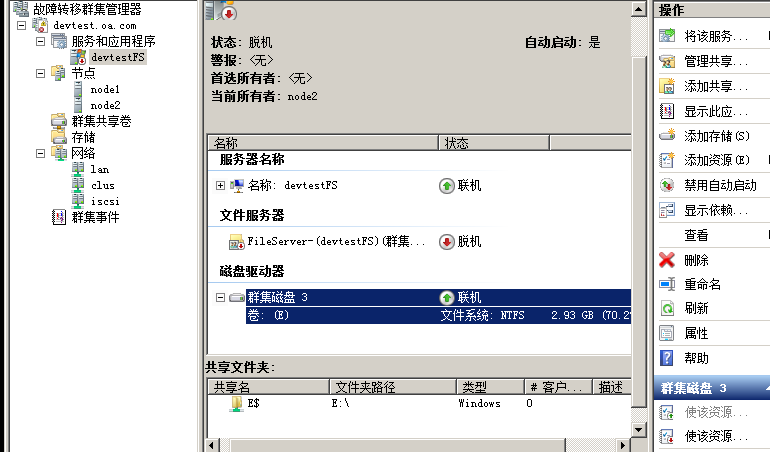Click the node2 server icon
Viewport: 770px width, 452px height.
tap(78, 105)
